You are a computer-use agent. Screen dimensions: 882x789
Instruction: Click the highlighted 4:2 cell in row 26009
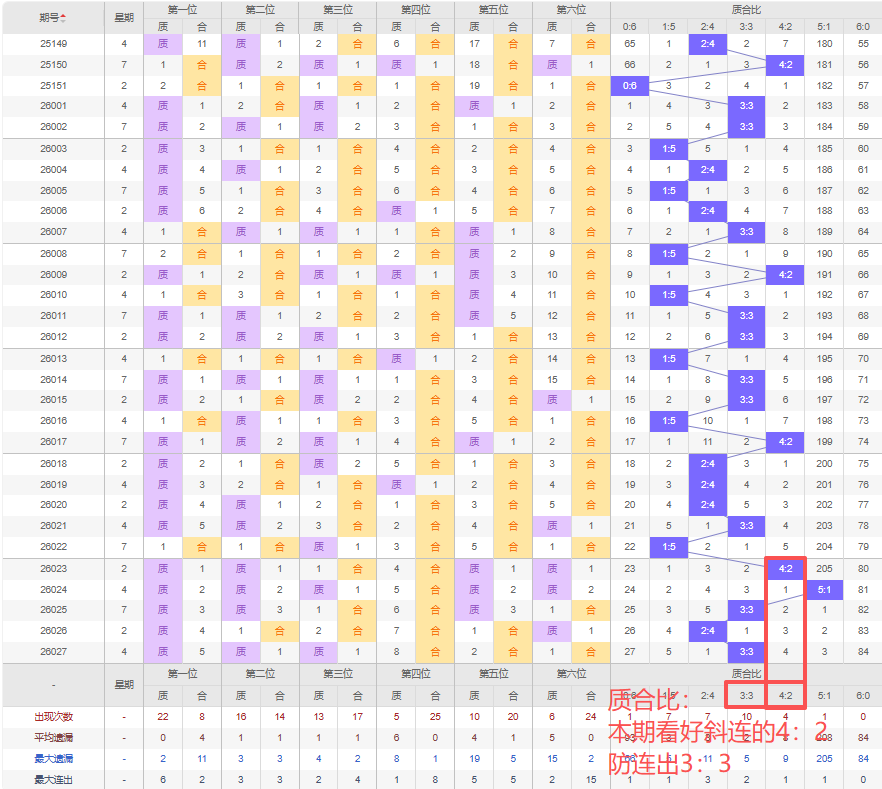(785, 274)
